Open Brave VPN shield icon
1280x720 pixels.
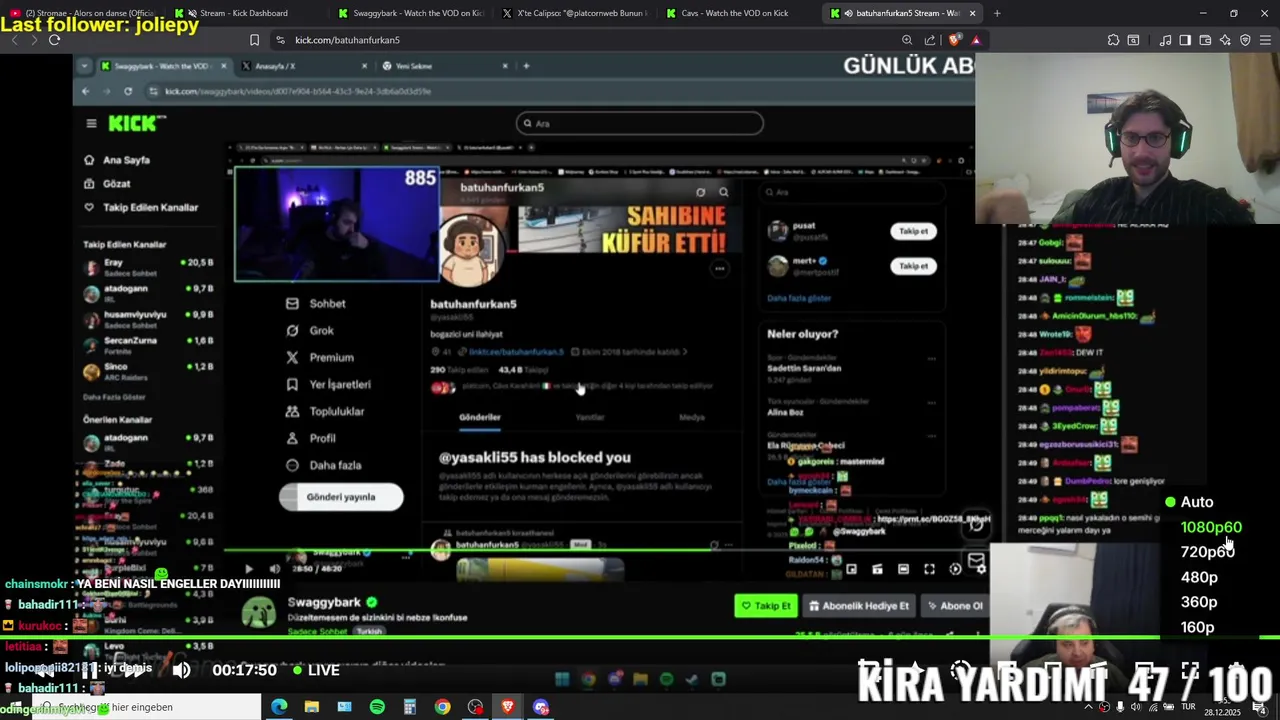tap(1245, 40)
